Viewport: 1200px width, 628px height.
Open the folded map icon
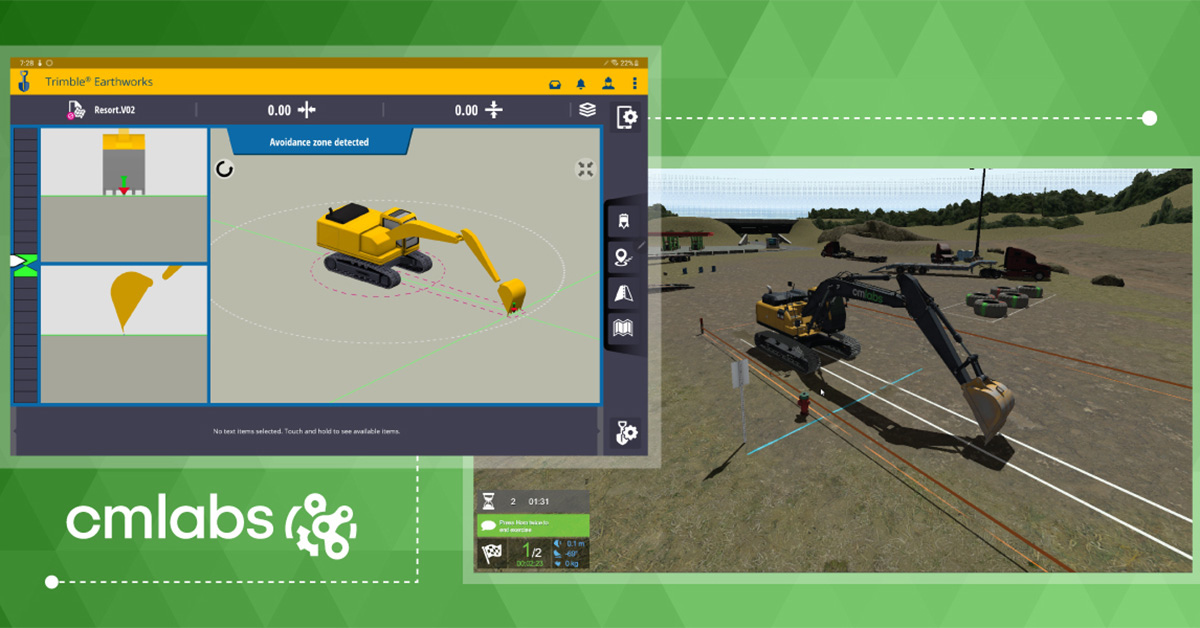tap(623, 327)
